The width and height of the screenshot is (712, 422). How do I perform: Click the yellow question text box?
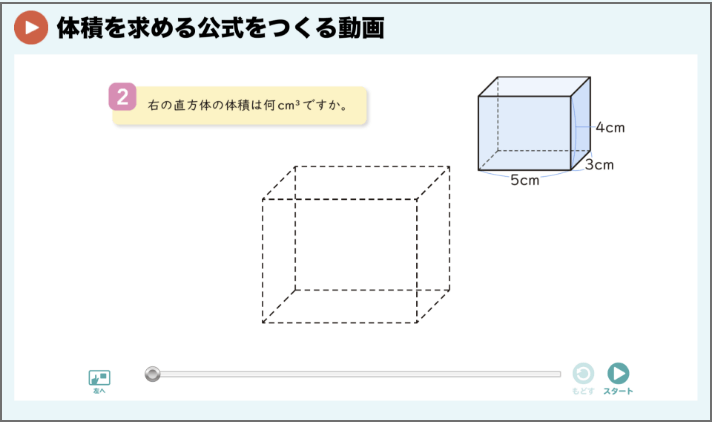pyautogui.click(x=239, y=105)
